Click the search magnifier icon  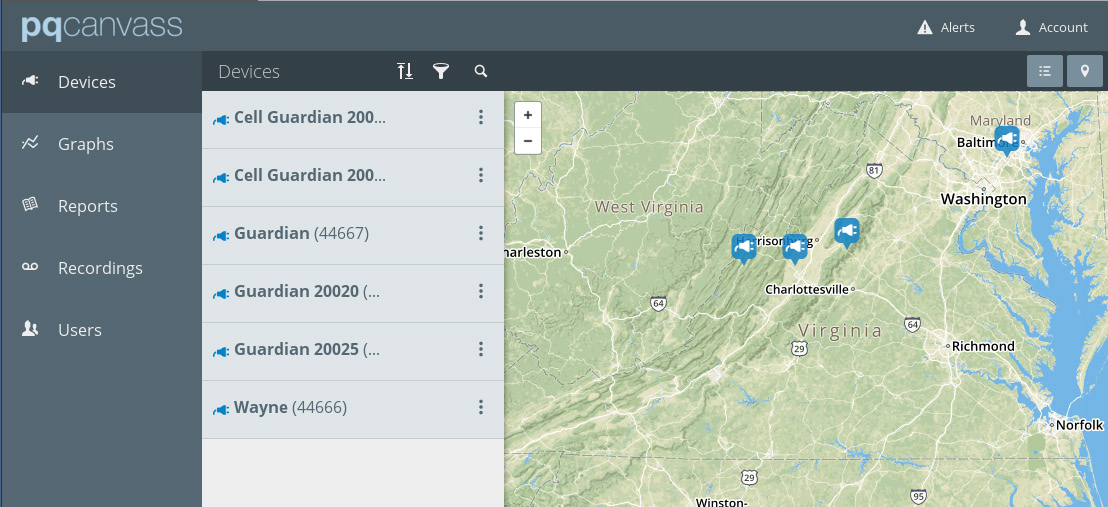tap(481, 71)
